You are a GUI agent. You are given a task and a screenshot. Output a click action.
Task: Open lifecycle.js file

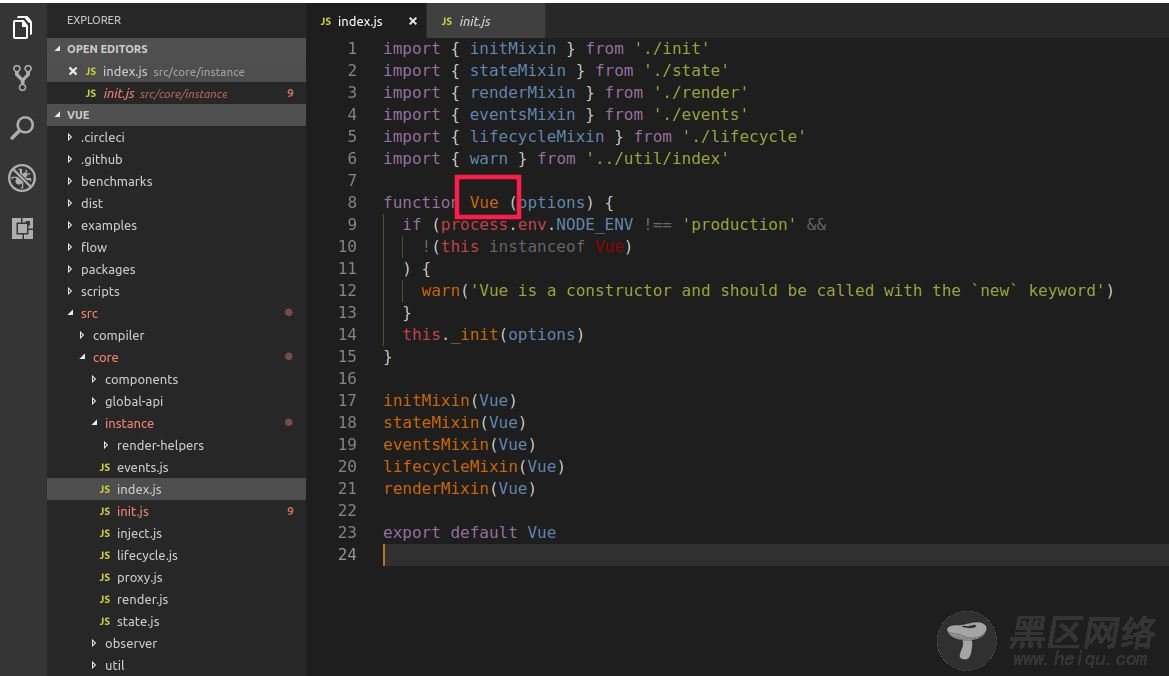coord(176,555)
